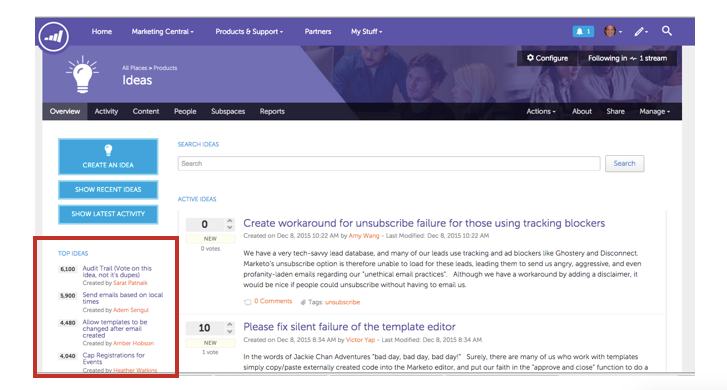
Task: Click Share in the space bar
Action: 615,111
